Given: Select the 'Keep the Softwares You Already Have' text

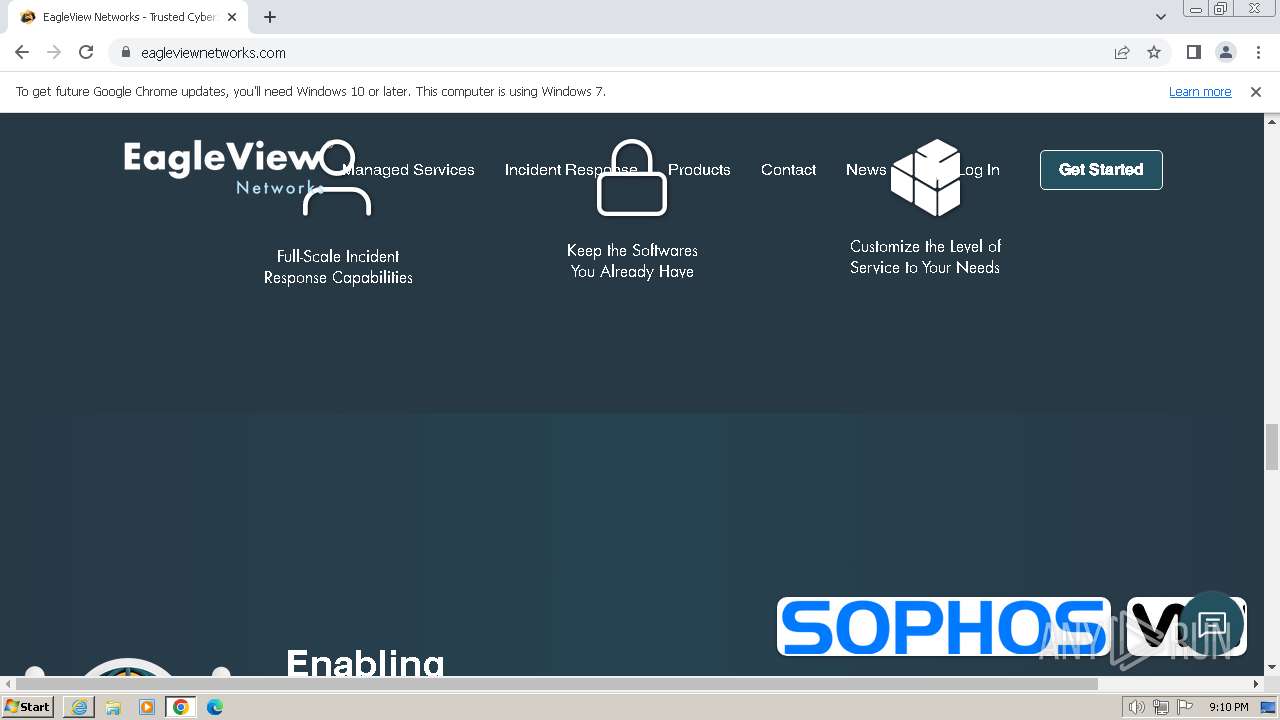Looking at the screenshot, I should click(x=632, y=261).
